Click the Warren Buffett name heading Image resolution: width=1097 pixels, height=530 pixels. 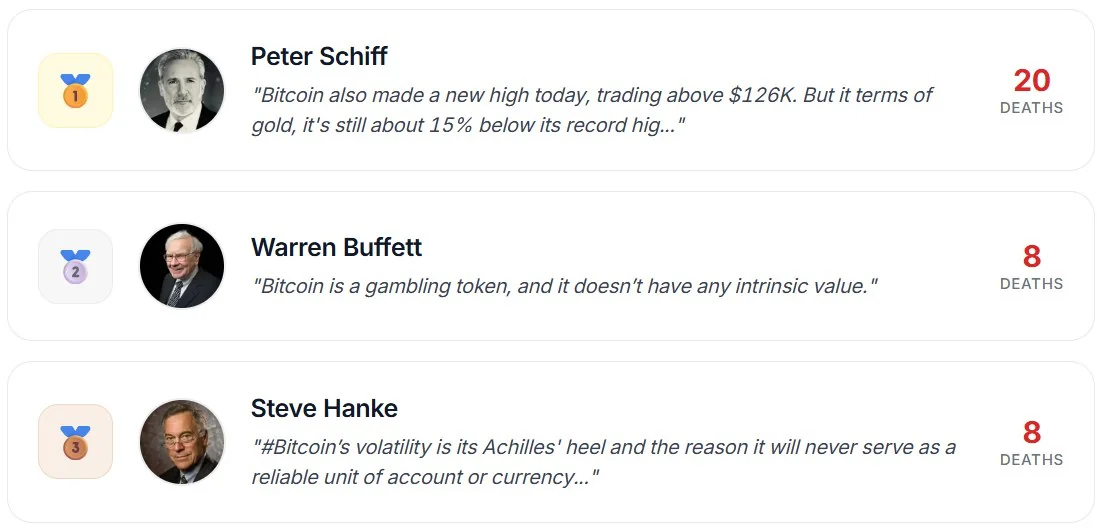tap(336, 247)
